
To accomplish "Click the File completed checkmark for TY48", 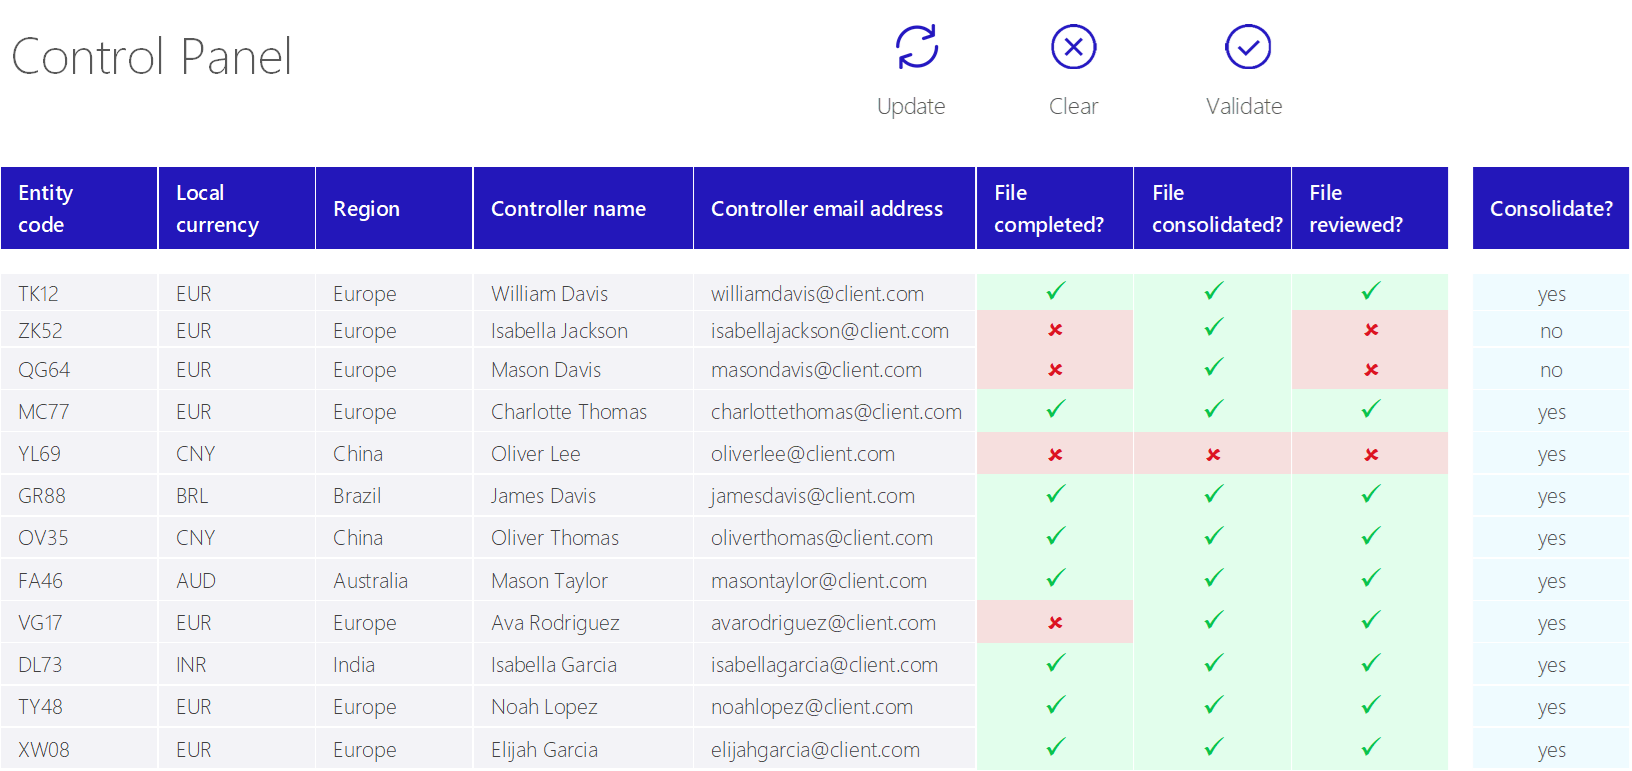I will [1055, 705].
